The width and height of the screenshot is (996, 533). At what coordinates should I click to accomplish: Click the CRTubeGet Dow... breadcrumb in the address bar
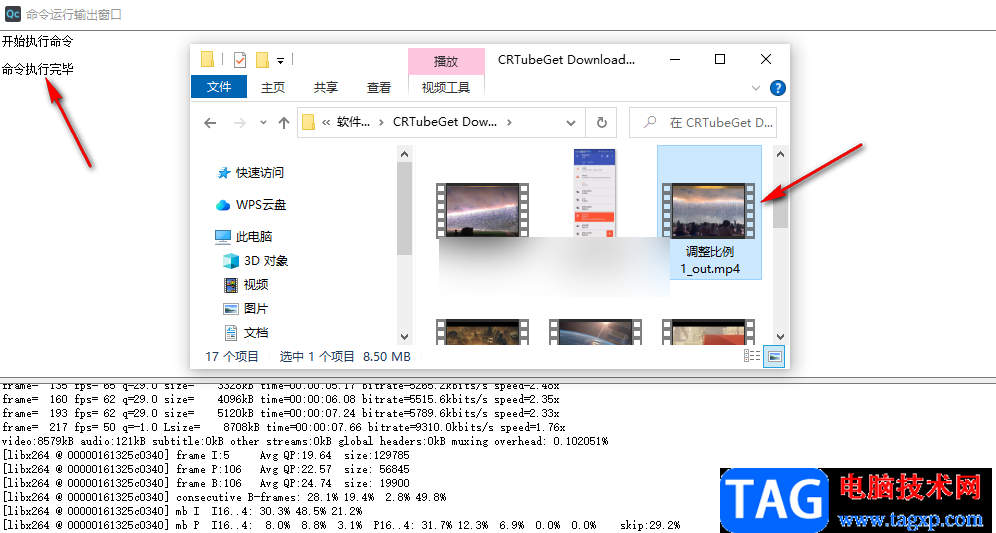[445, 122]
